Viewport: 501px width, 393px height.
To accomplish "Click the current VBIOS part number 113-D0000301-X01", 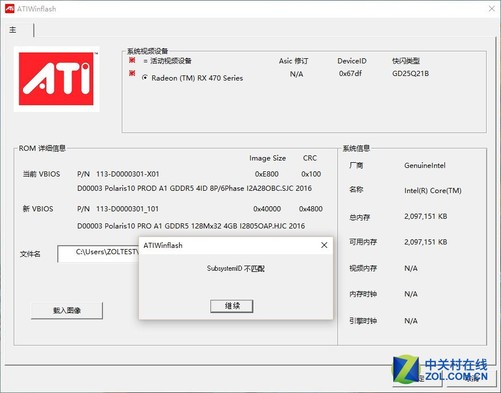I will 128,174.
